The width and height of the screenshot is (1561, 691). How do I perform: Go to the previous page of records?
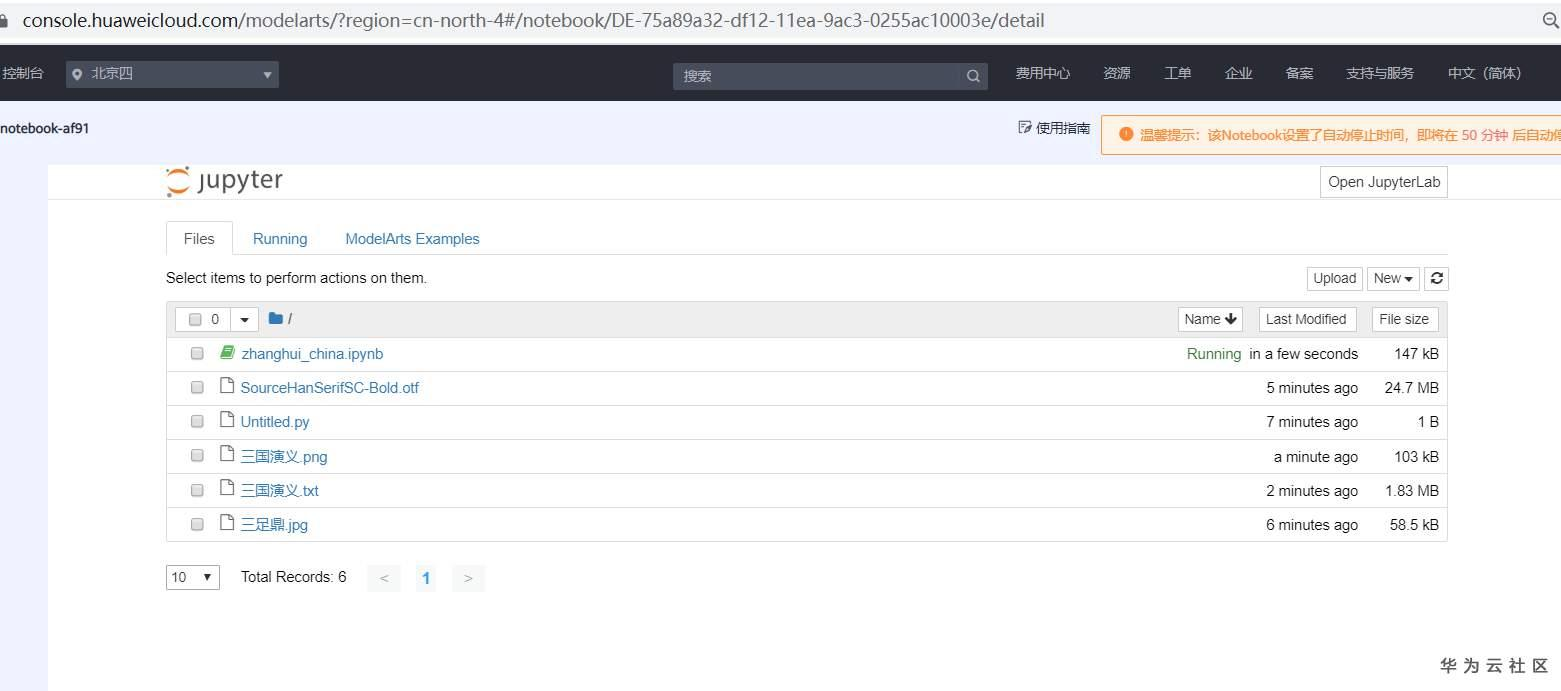pos(384,578)
